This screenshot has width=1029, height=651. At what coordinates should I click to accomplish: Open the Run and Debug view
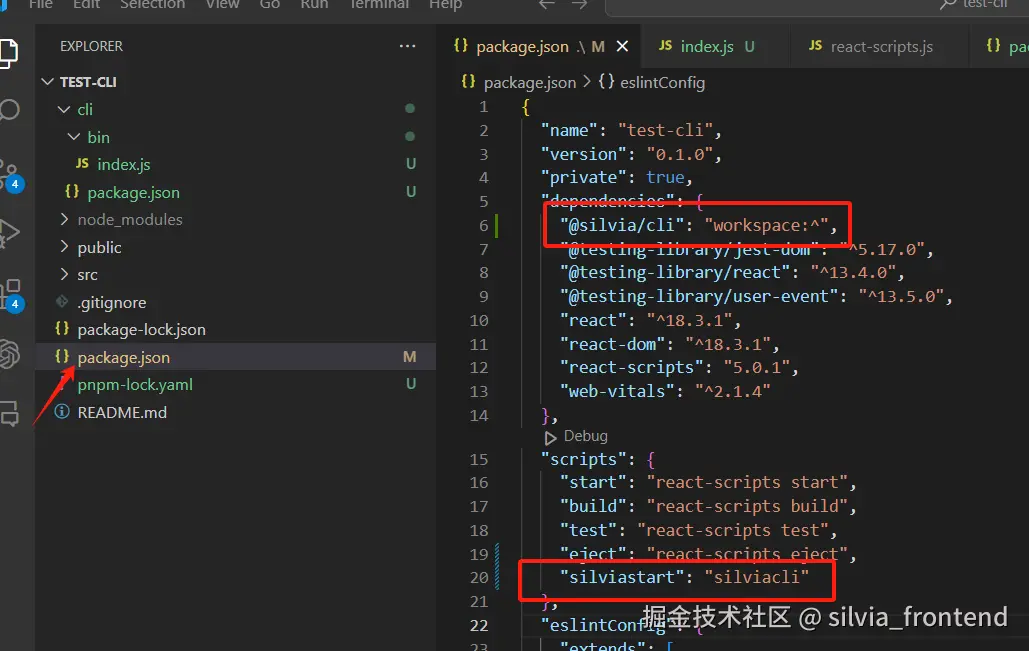pos(9,232)
